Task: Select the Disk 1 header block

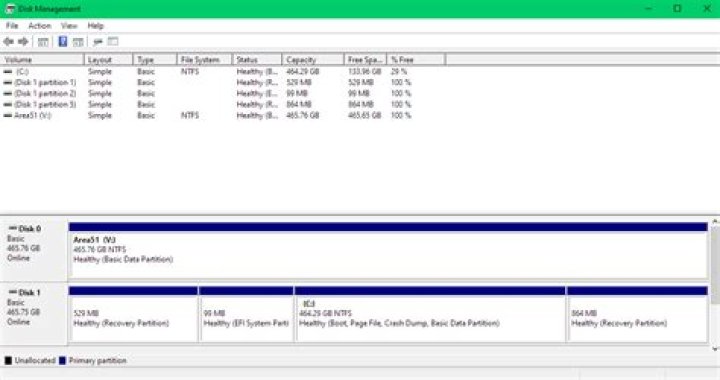Action: pos(34,314)
